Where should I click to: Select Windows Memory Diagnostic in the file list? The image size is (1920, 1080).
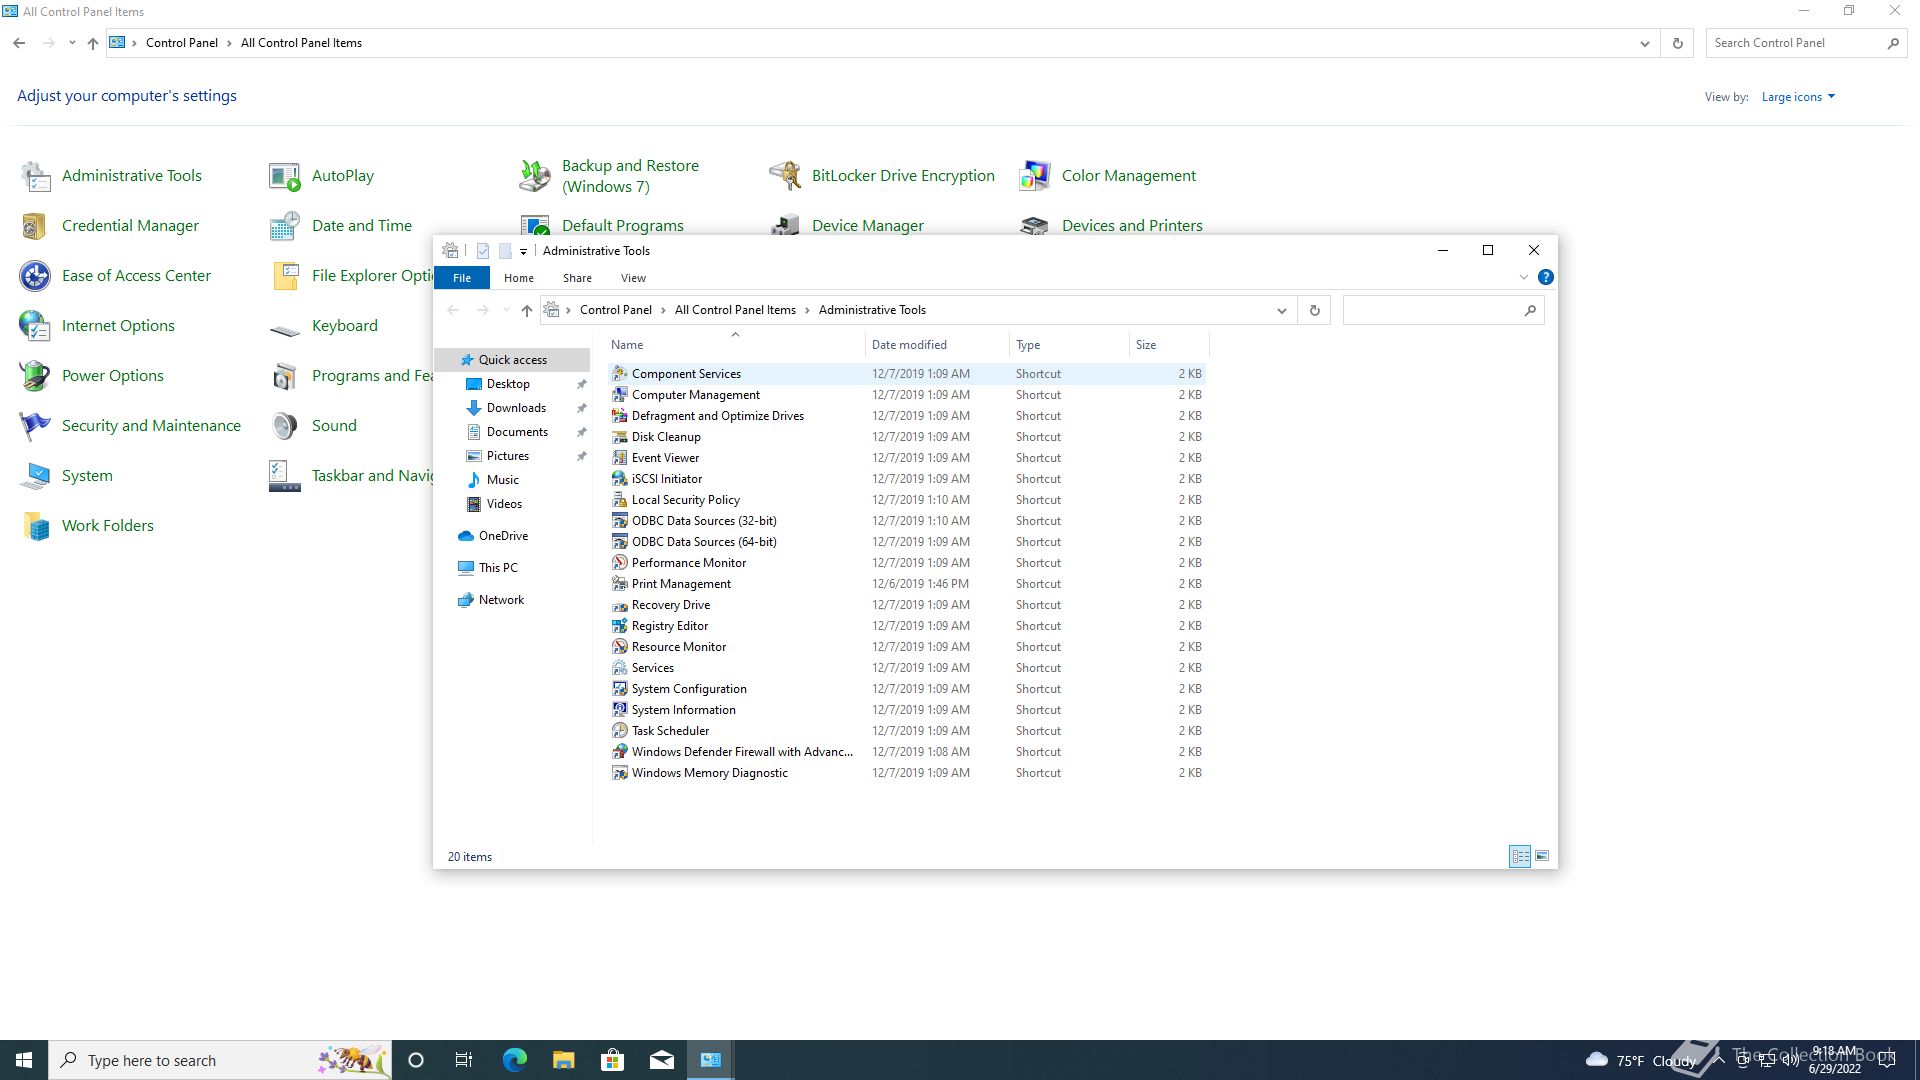[x=907, y=772]
